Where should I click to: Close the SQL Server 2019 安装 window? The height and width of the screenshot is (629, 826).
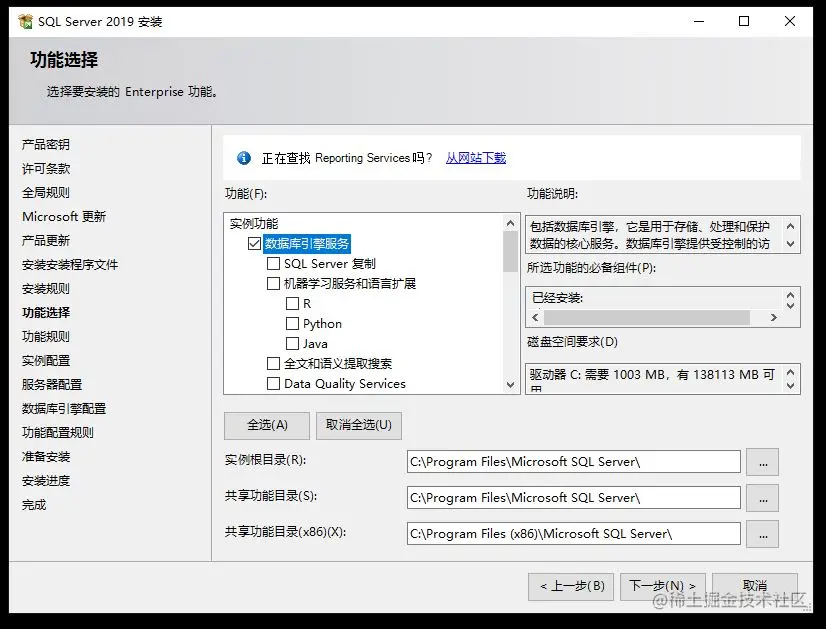click(x=790, y=22)
